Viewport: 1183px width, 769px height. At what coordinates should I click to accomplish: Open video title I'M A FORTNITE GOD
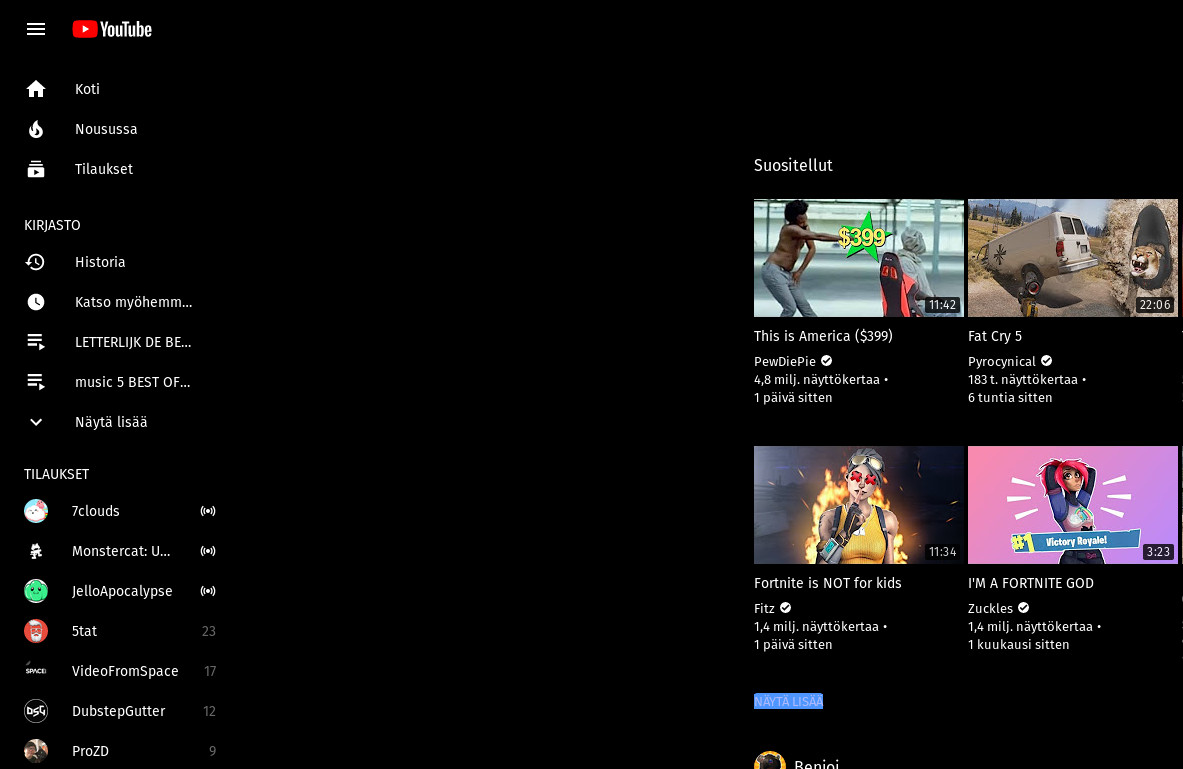tap(1031, 583)
